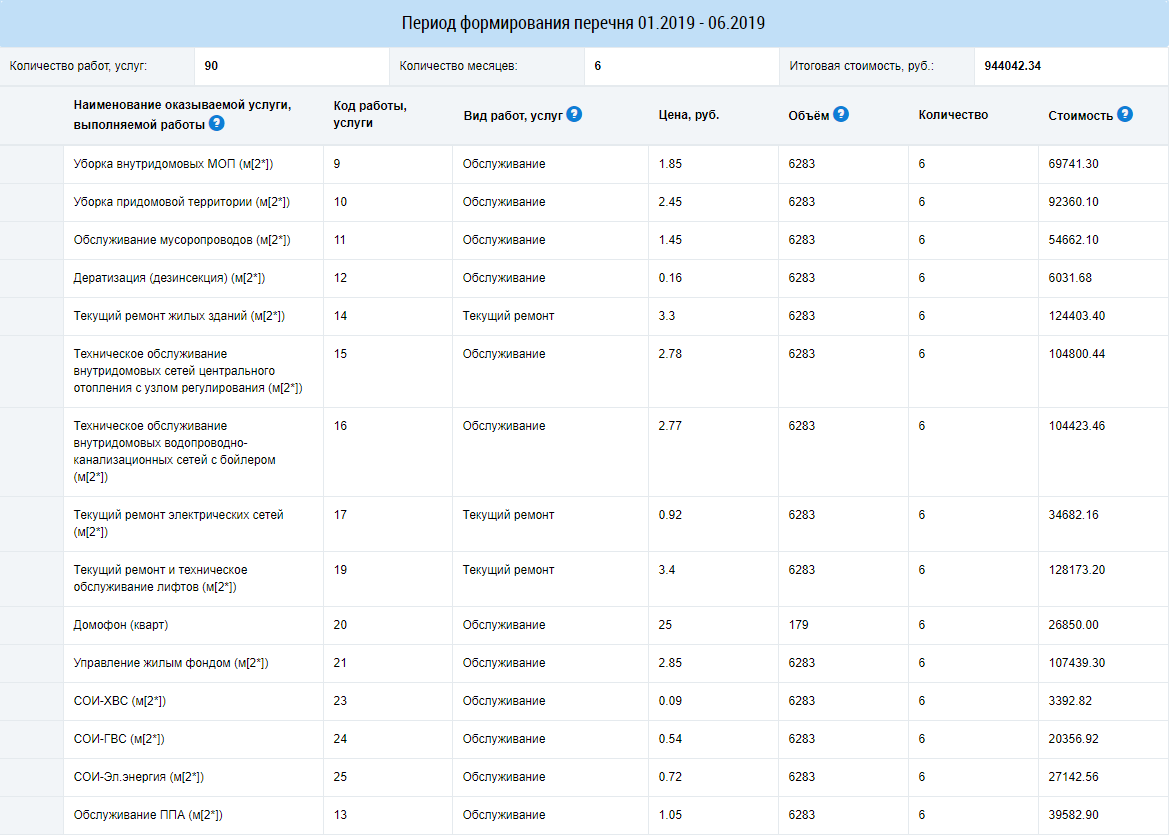Click the Количество работ value 90

[212, 66]
